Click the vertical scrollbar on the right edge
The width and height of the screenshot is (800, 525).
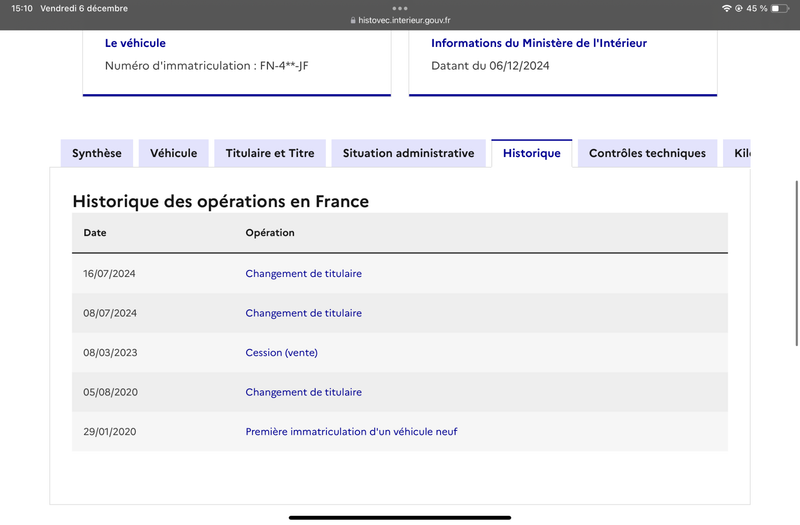(x=796, y=263)
